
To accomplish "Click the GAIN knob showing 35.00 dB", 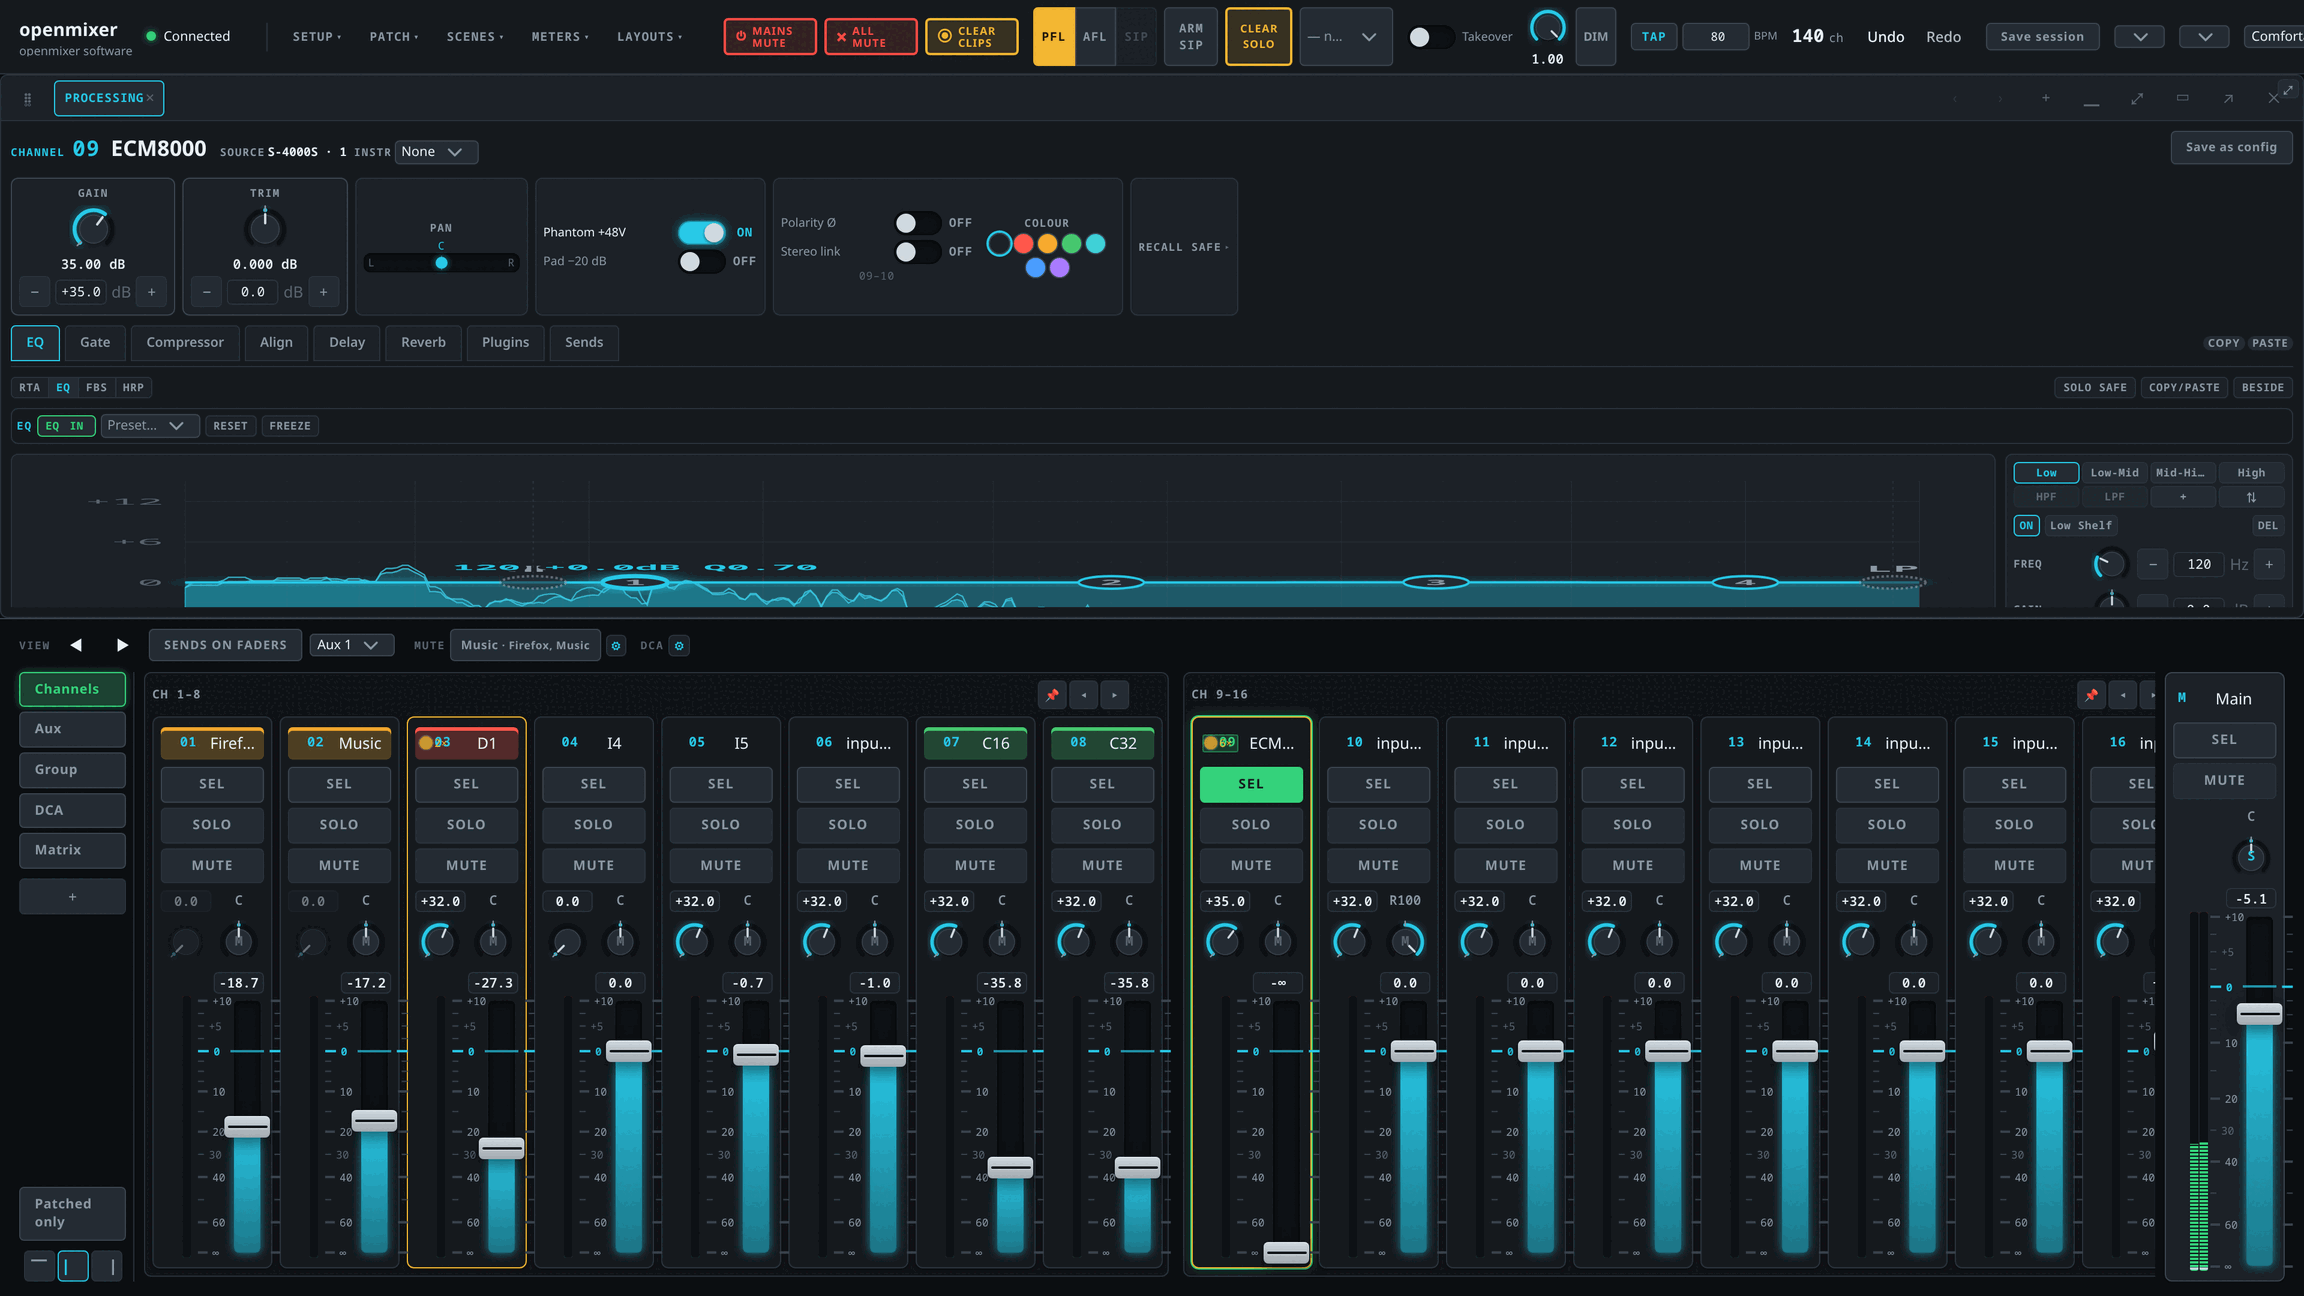I will point(92,228).
